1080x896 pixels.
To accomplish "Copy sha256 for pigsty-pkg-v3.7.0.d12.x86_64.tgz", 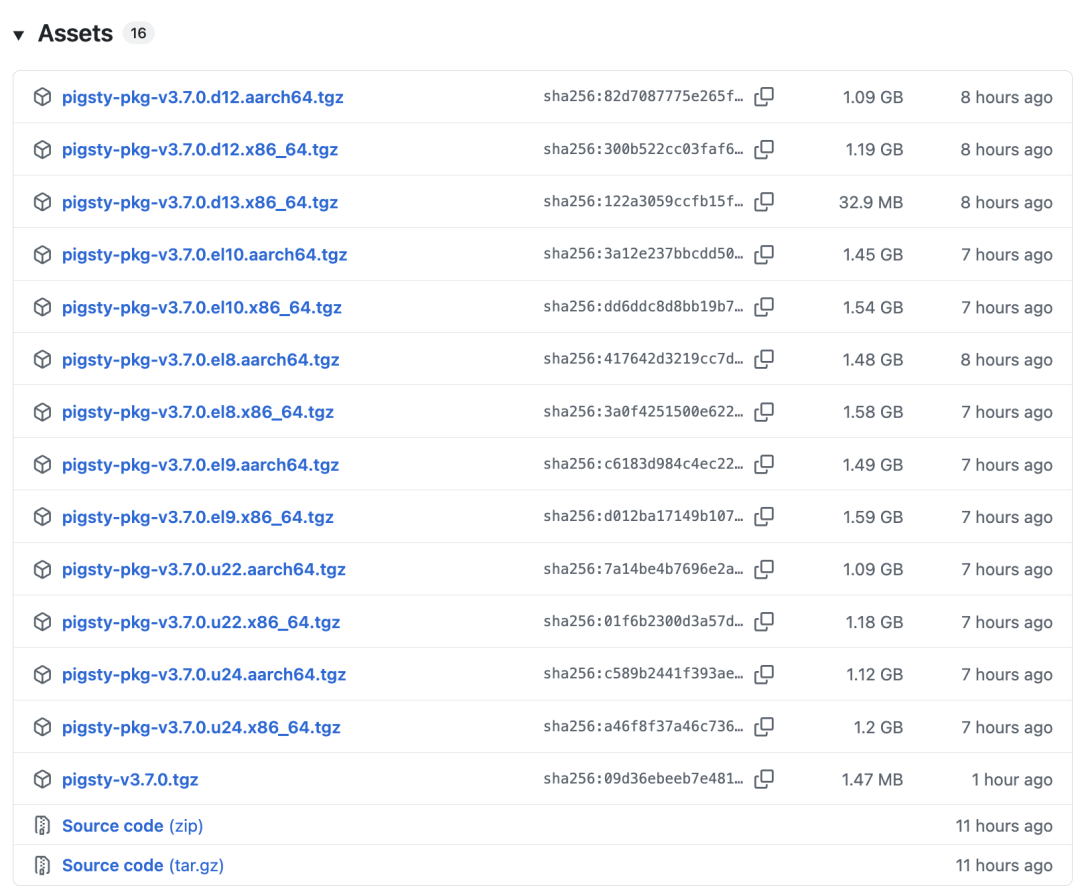I will tap(764, 149).
